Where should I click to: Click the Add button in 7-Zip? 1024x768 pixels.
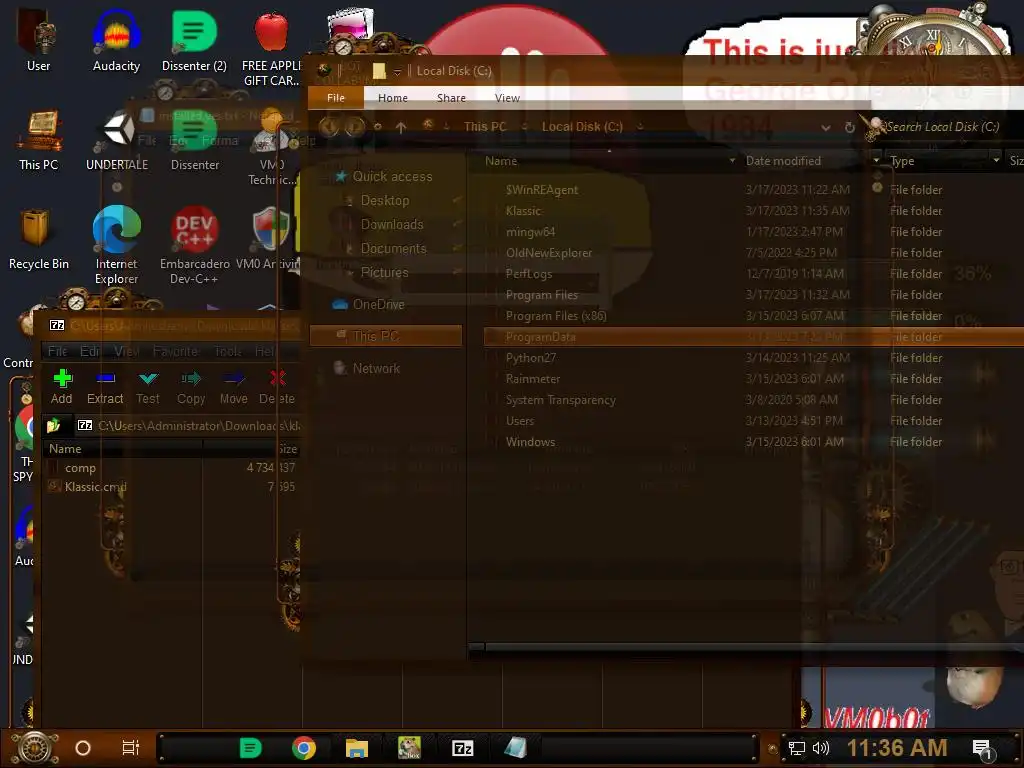(61, 387)
